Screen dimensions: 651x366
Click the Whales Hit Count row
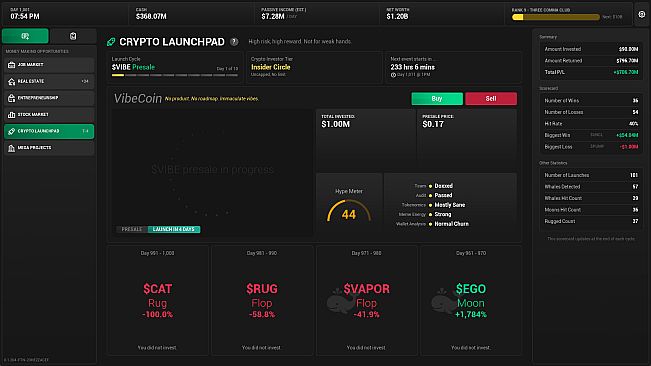591,198
